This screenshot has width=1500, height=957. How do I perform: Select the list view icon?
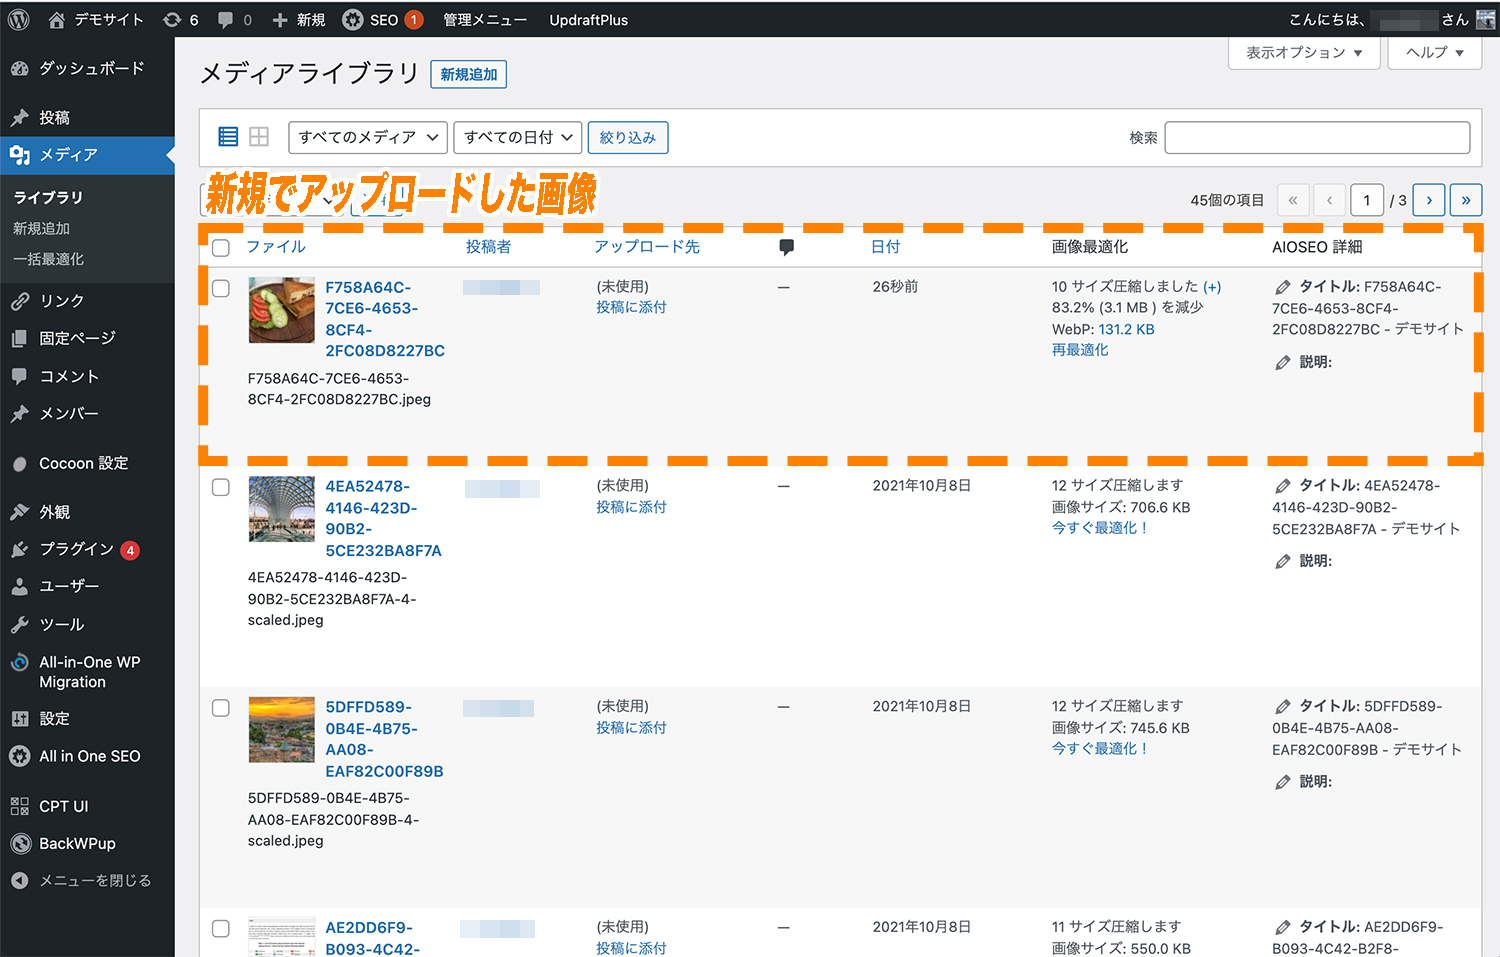point(228,136)
